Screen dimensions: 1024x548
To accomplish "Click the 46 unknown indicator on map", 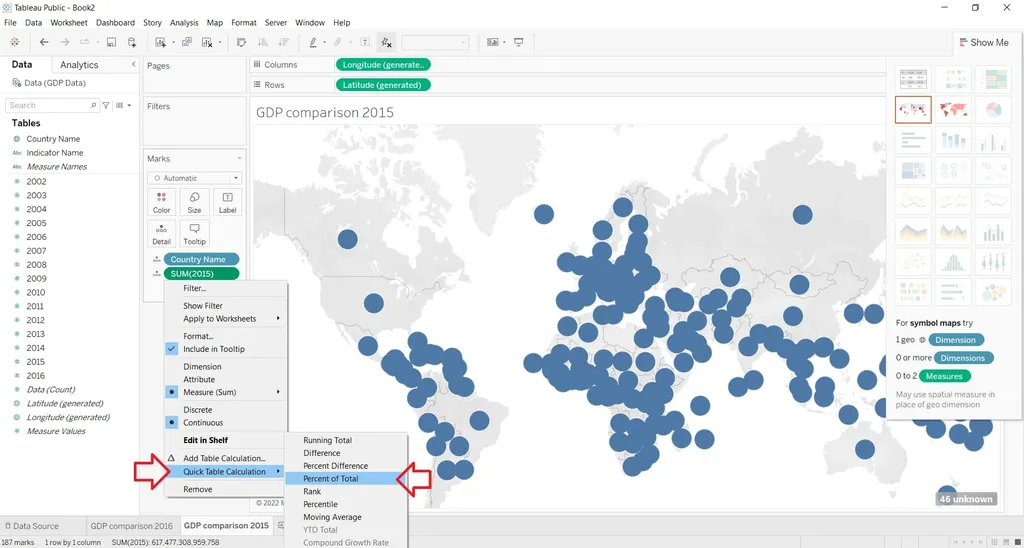I will coord(965,499).
